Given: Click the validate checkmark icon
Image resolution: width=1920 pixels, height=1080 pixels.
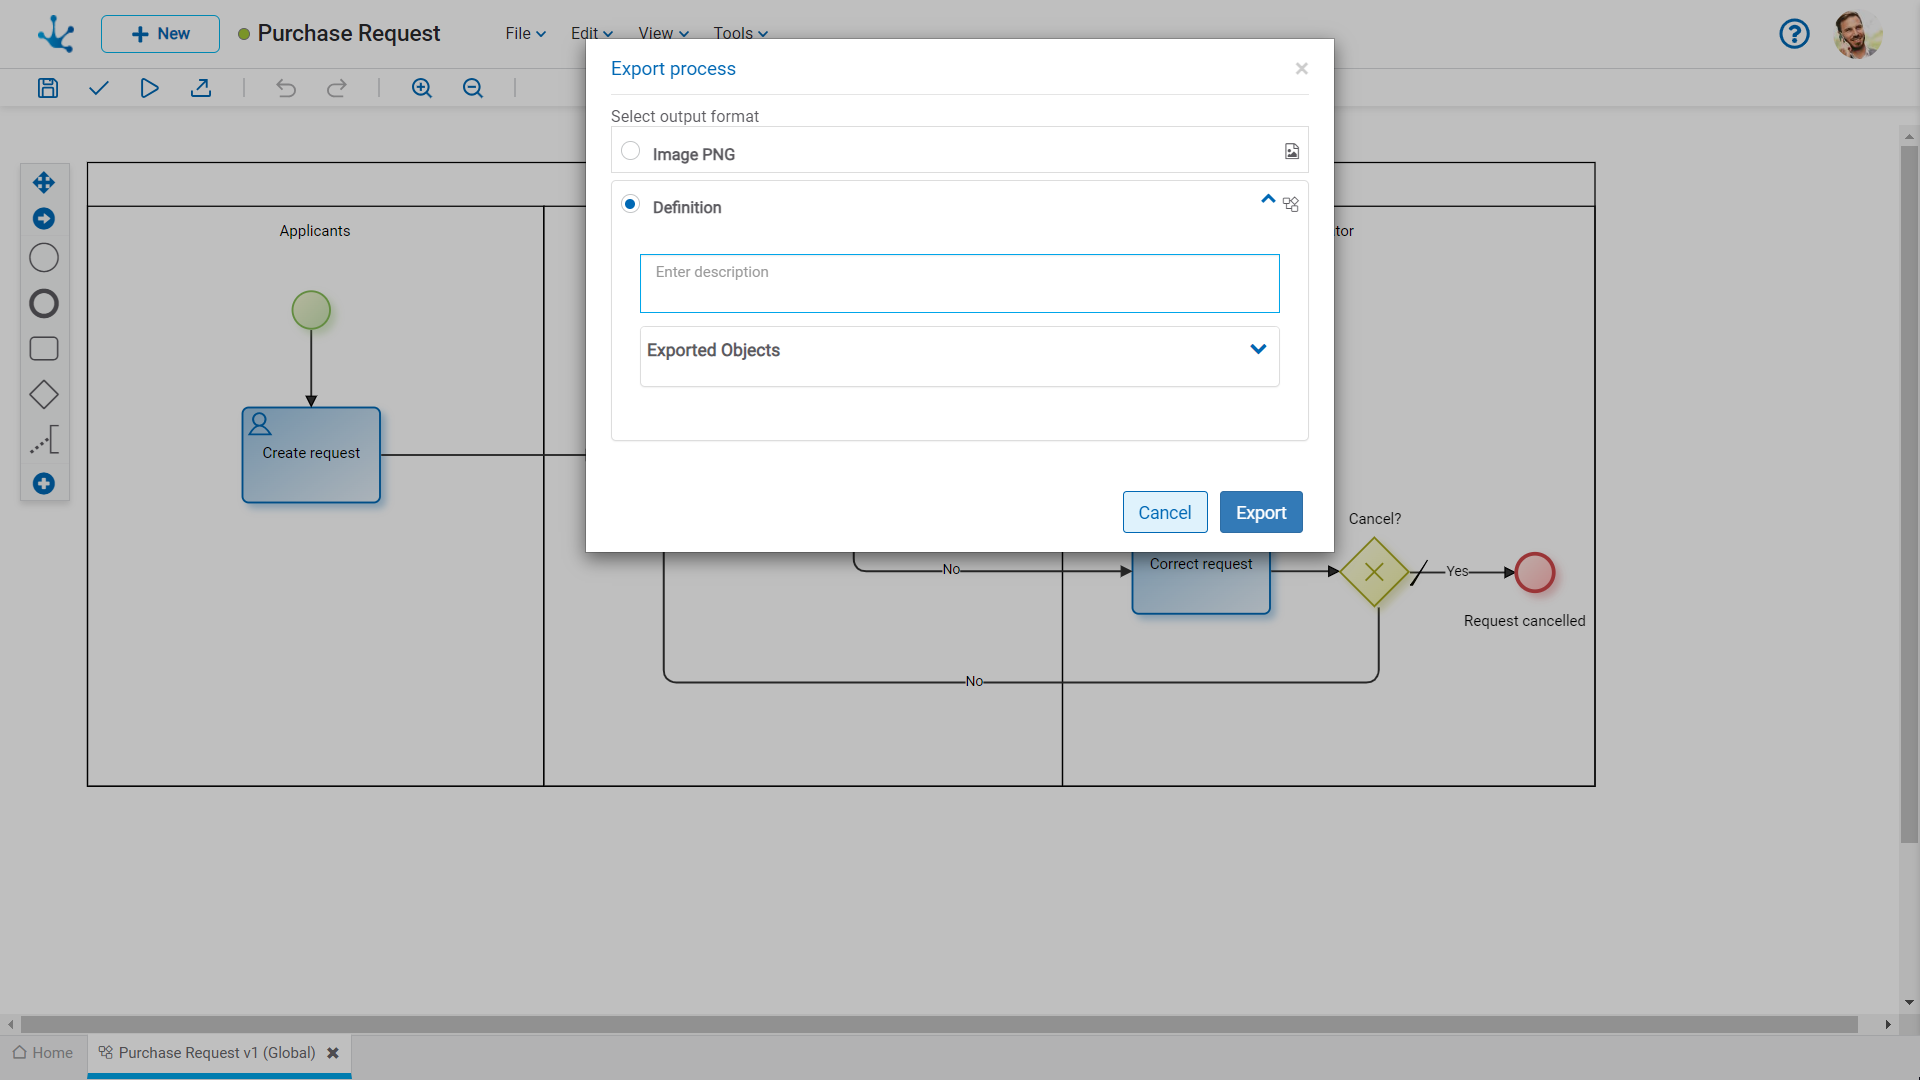Looking at the screenshot, I should pos(98,88).
